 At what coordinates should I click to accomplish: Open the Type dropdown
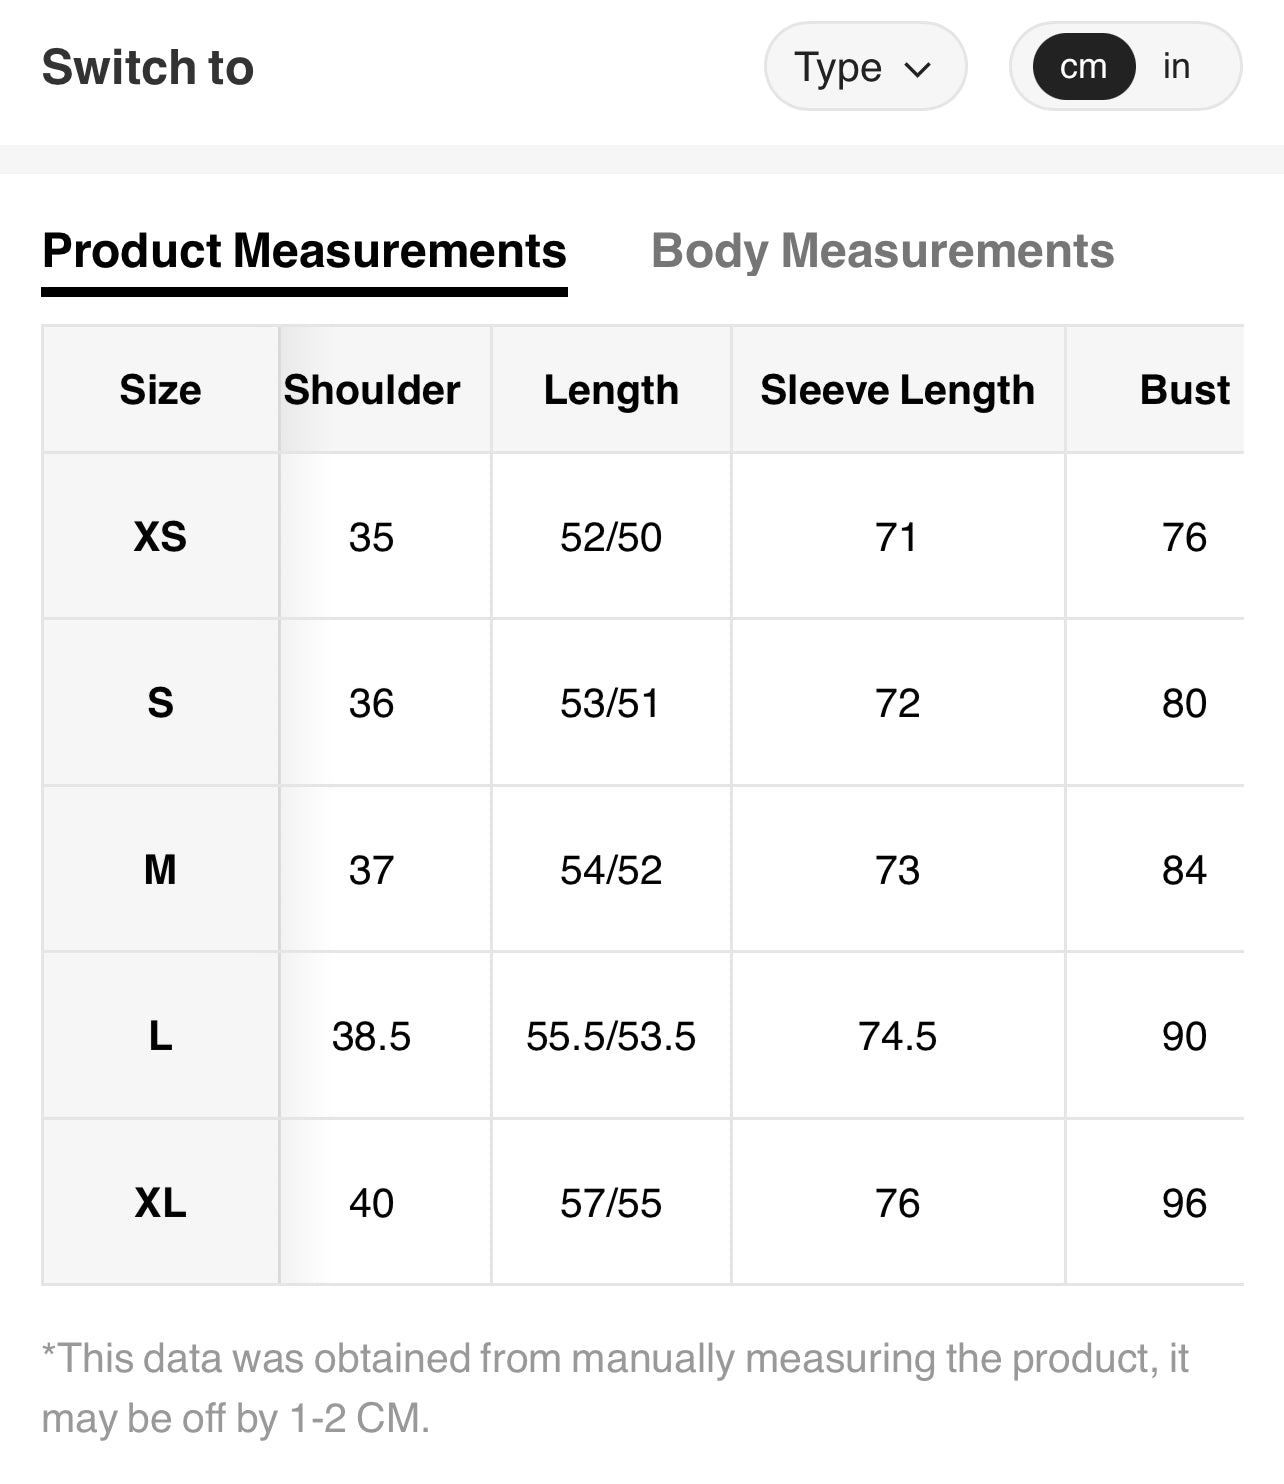point(864,67)
